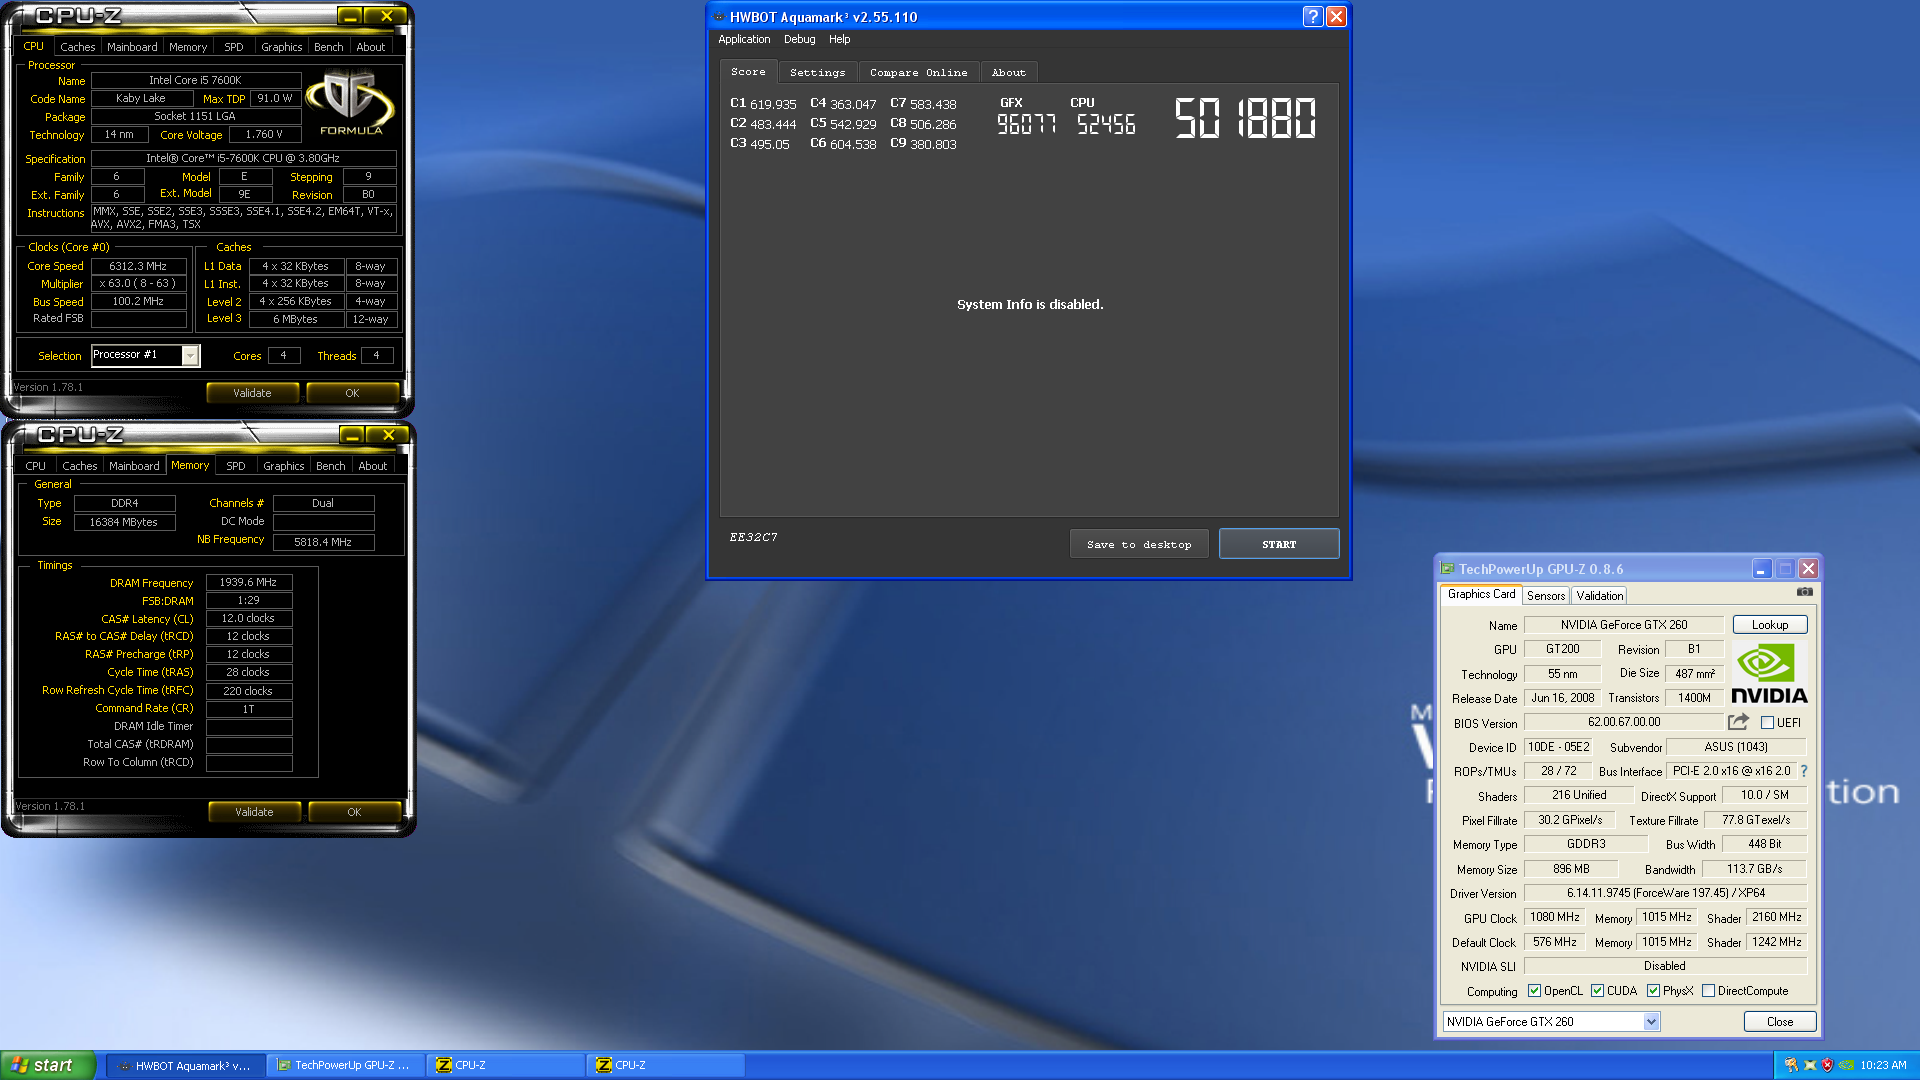The width and height of the screenshot is (1920, 1080).
Task: Switch to the Settings tab in Aquamark
Action: click(x=817, y=73)
